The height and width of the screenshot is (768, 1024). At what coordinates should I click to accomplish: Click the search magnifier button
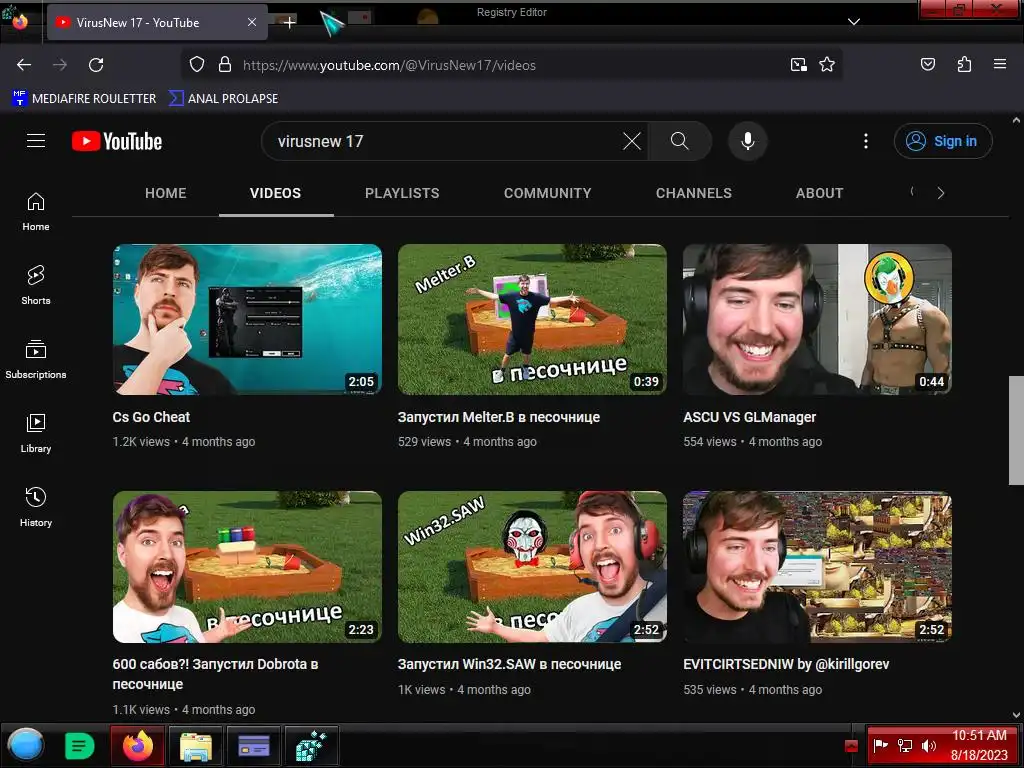(x=680, y=141)
